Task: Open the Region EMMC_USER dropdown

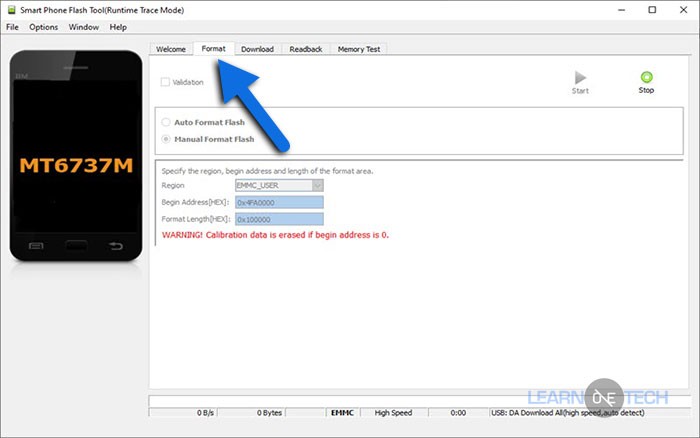Action: tap(279, 185)
